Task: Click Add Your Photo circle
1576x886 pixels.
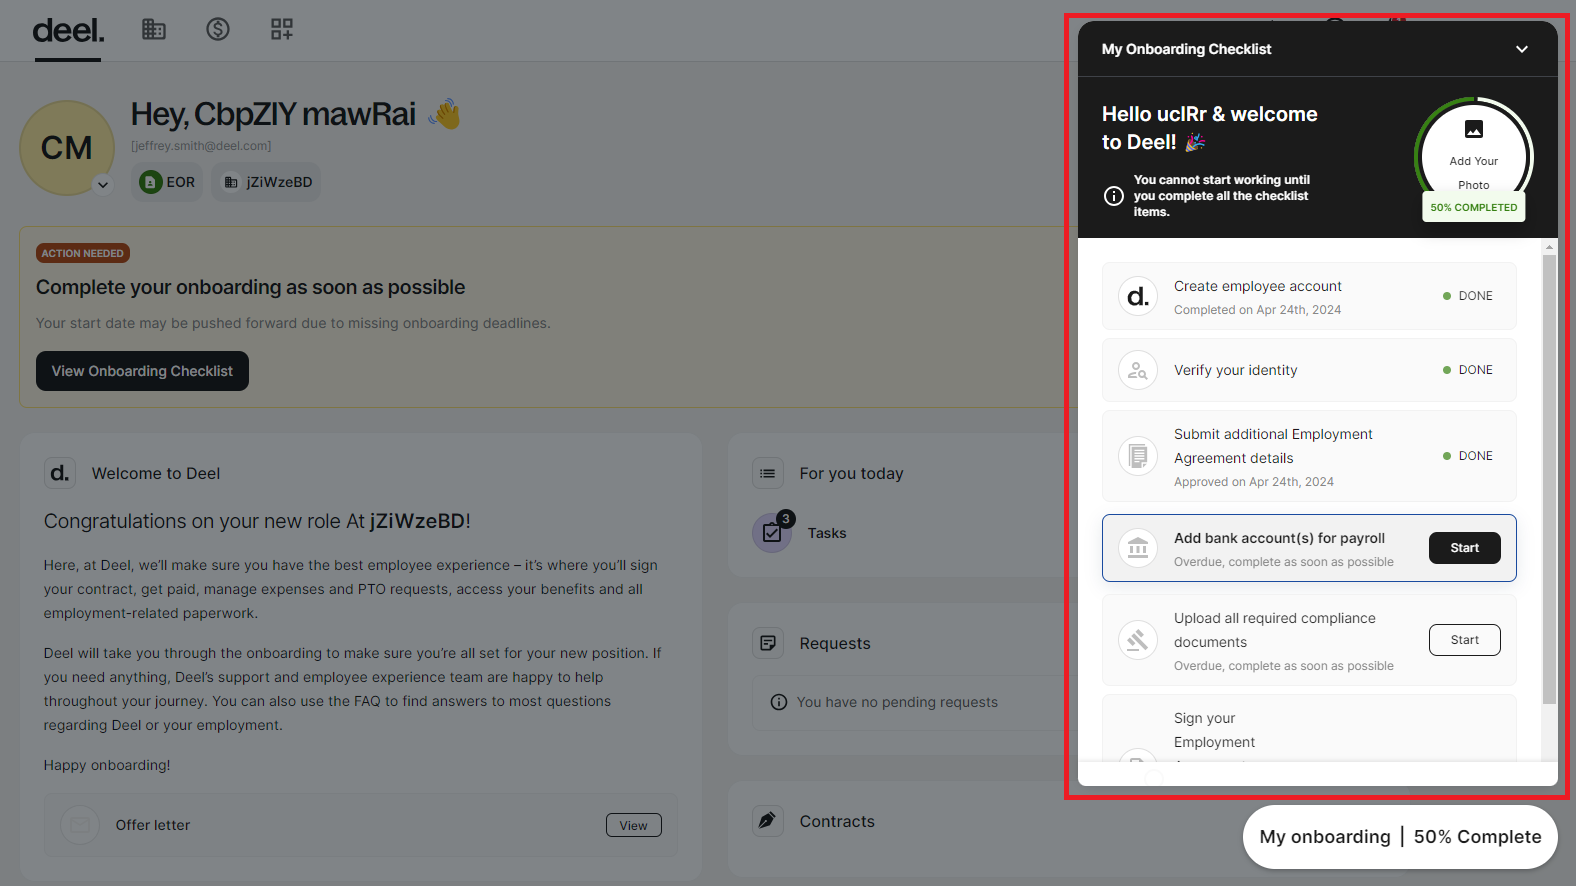Action: point(1474,156)
